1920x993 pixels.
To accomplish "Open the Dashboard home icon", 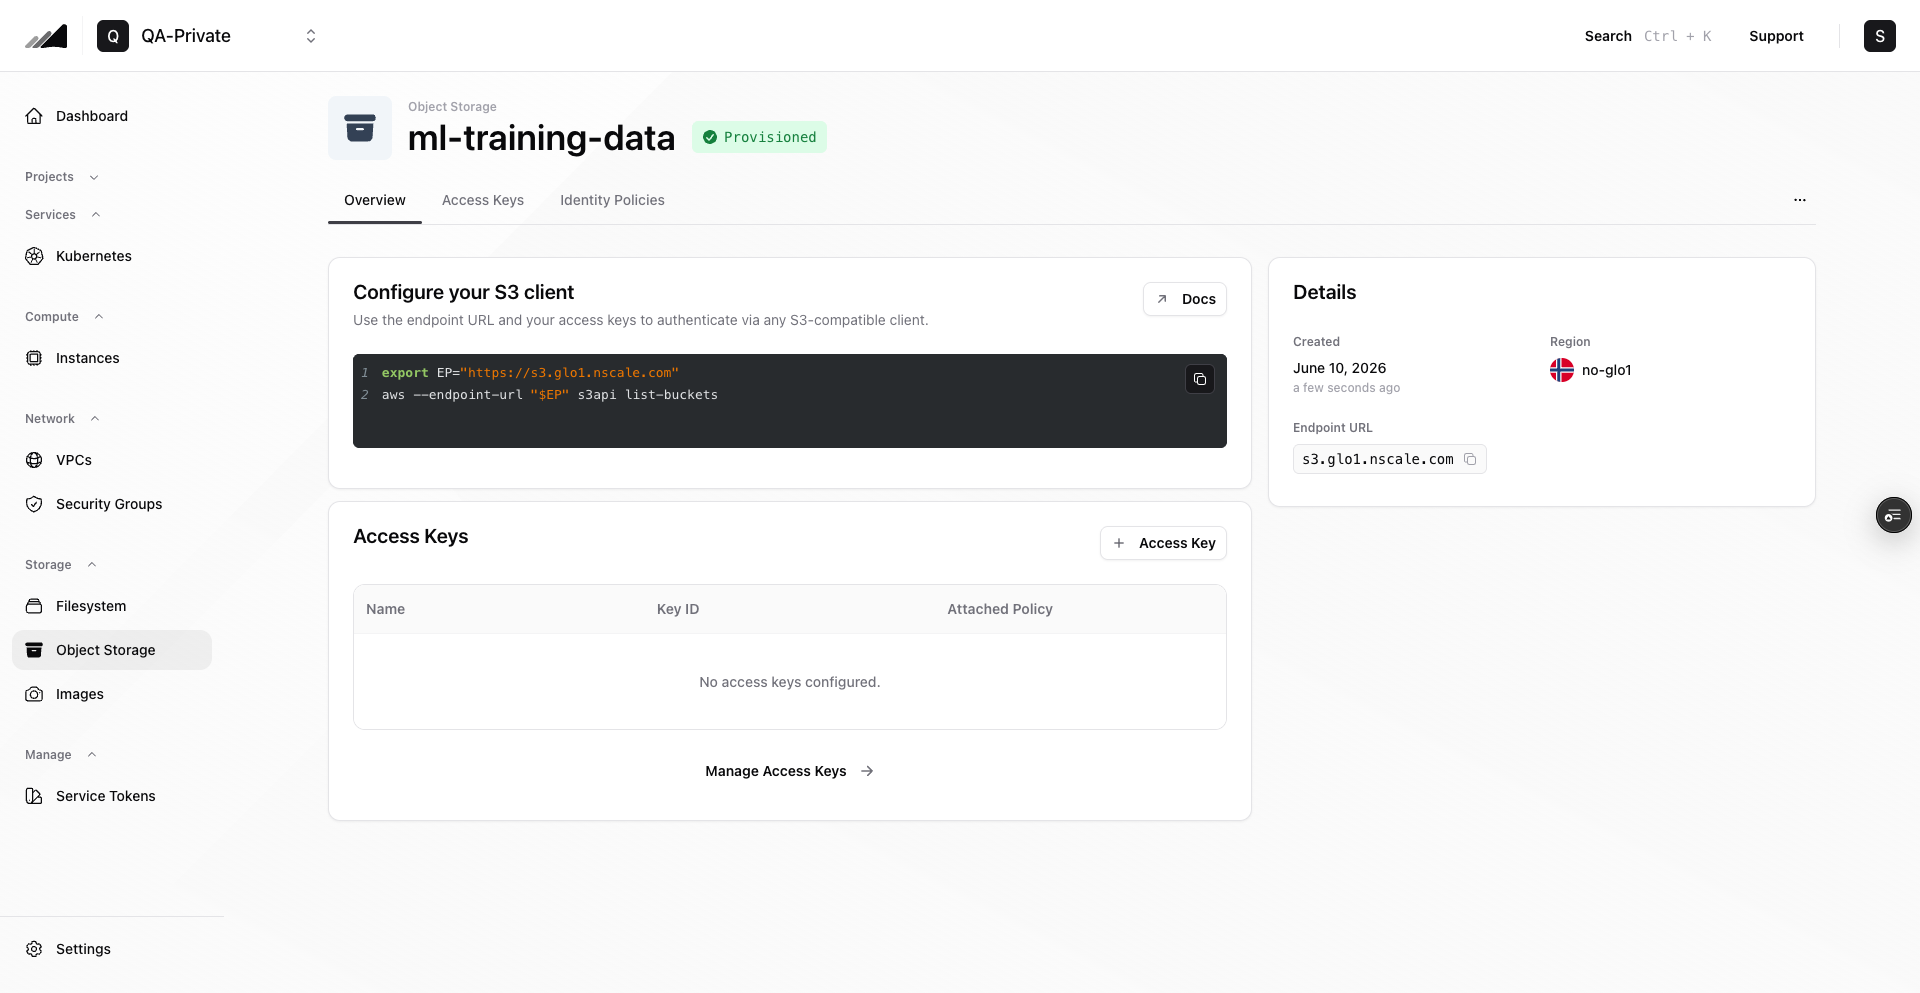I will [34, 116].
